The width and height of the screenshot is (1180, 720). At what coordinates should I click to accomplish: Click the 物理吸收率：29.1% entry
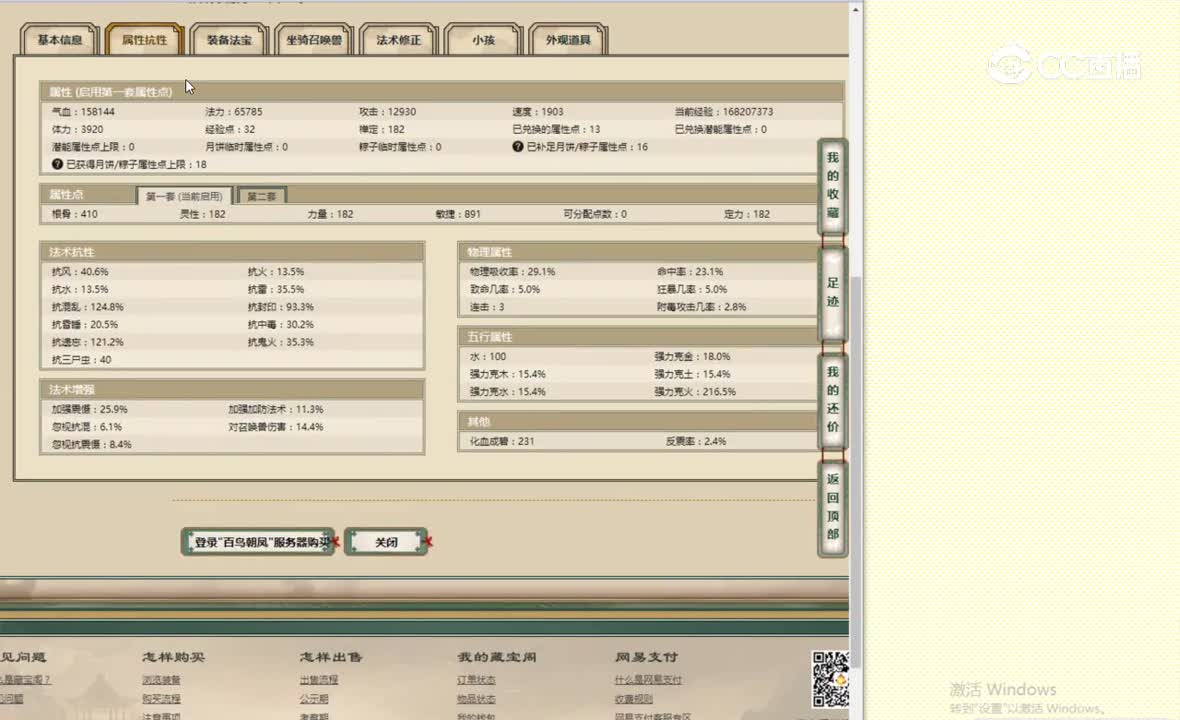(x=512, y=272)
